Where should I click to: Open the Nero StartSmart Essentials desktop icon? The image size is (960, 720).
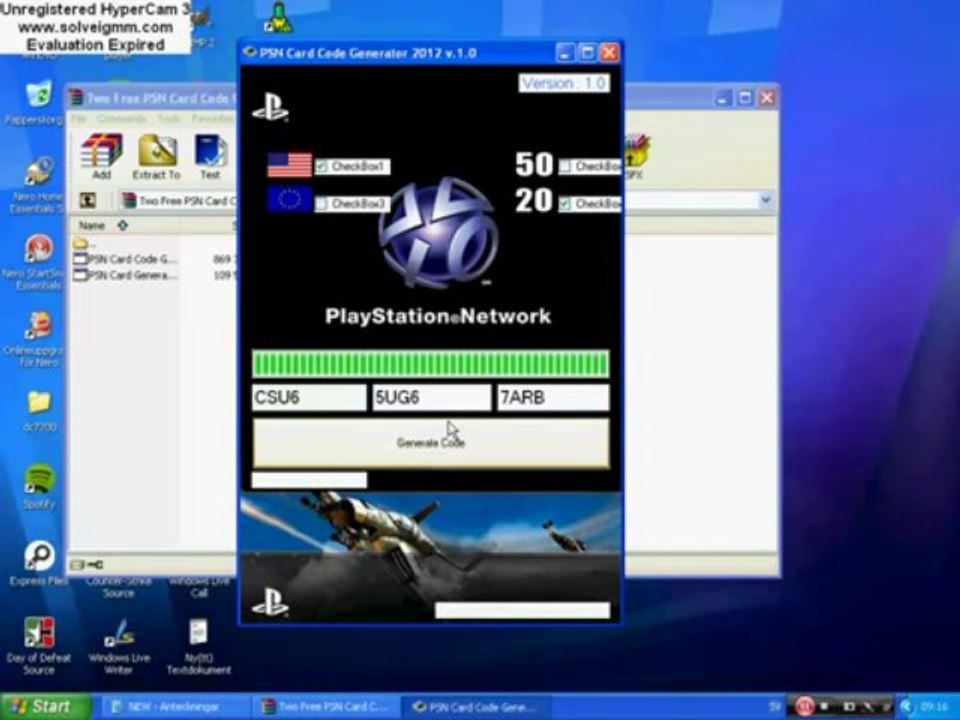click(39, 249)
